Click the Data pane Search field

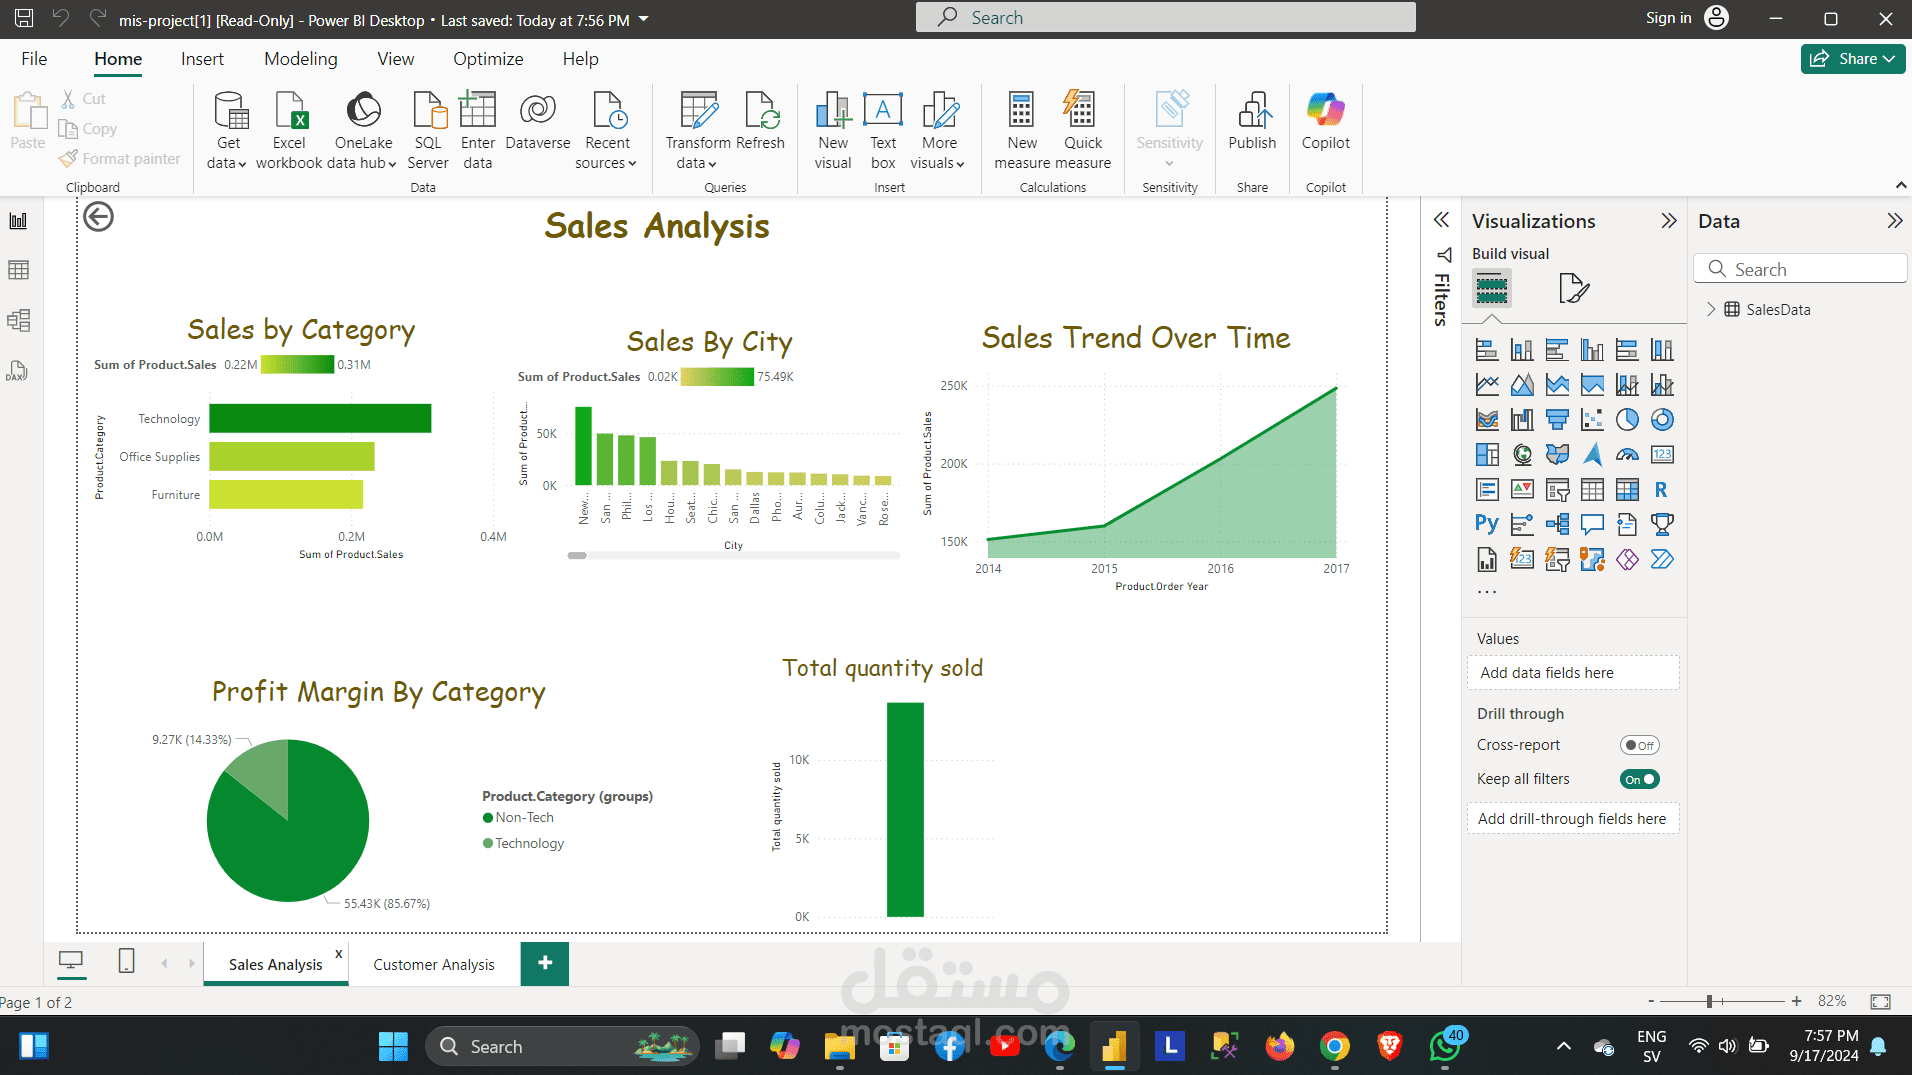pos(1800,269)
